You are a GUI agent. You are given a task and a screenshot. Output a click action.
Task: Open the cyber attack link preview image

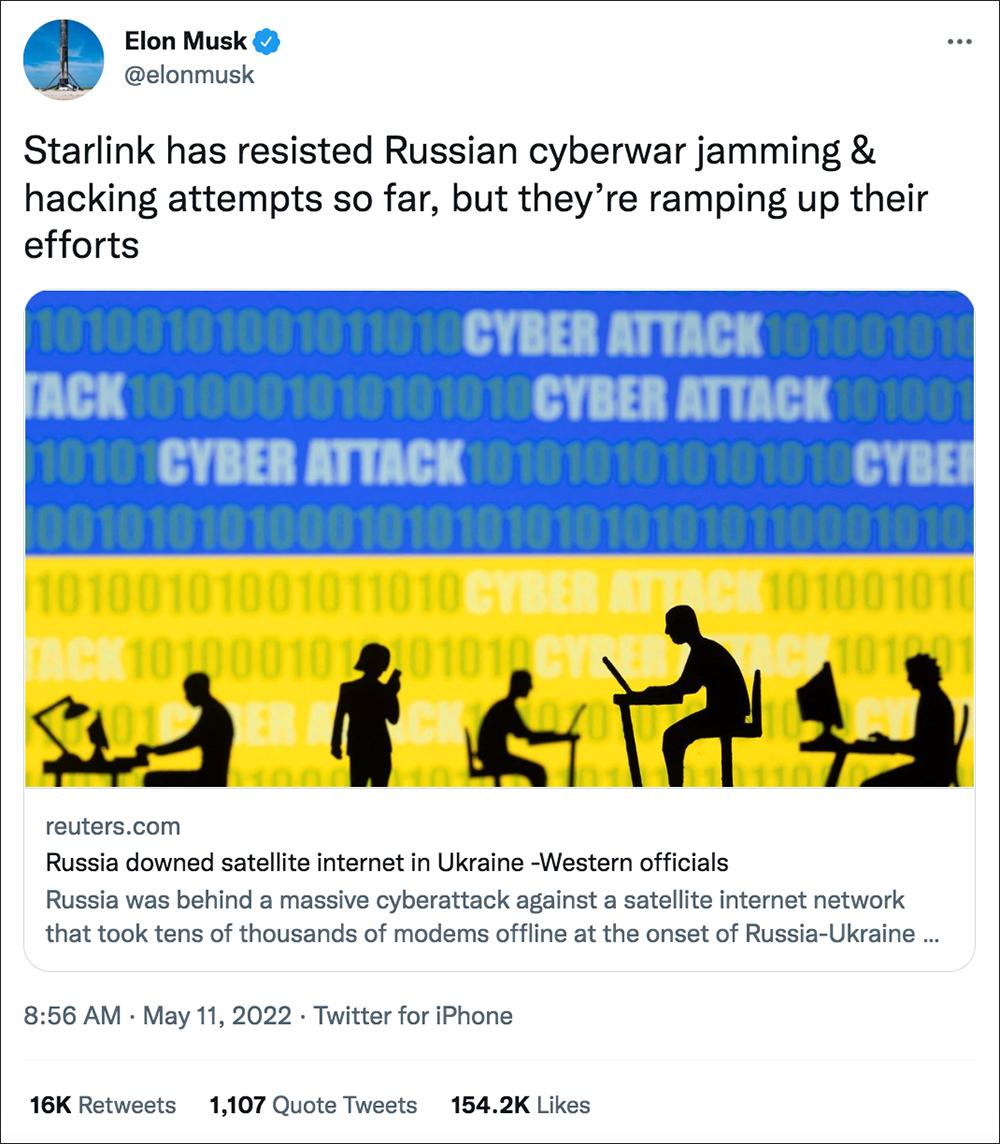pos(499,538)
